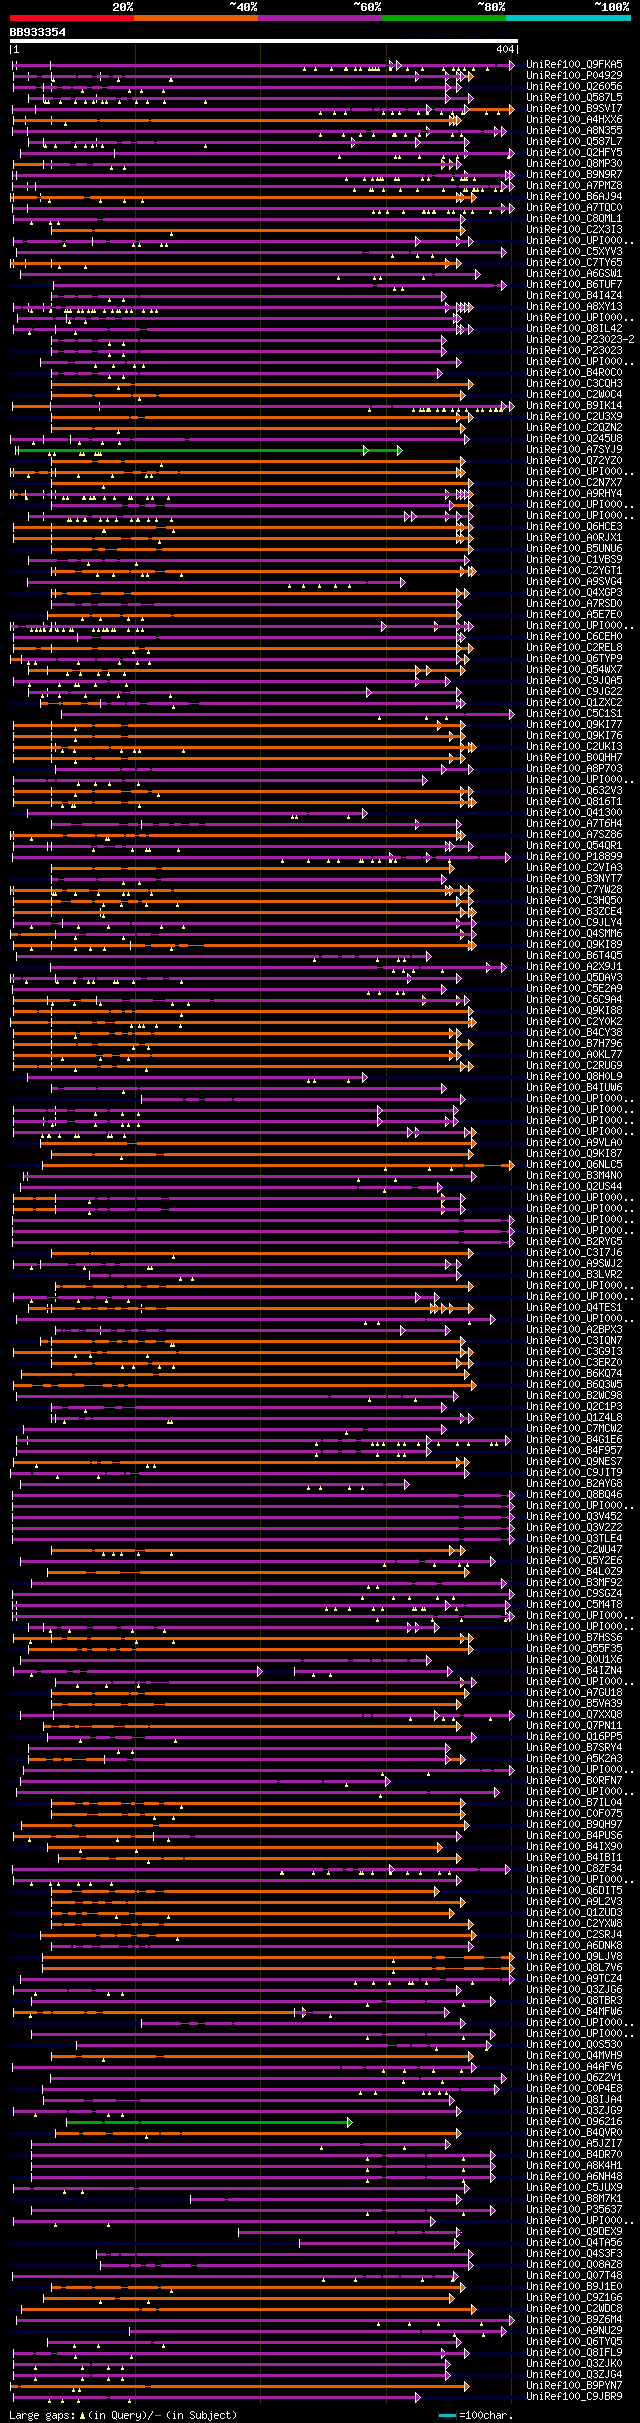Open hit UniRef100_A8N355
This screenshot has width=640, height=2423.
click(574, 130)
